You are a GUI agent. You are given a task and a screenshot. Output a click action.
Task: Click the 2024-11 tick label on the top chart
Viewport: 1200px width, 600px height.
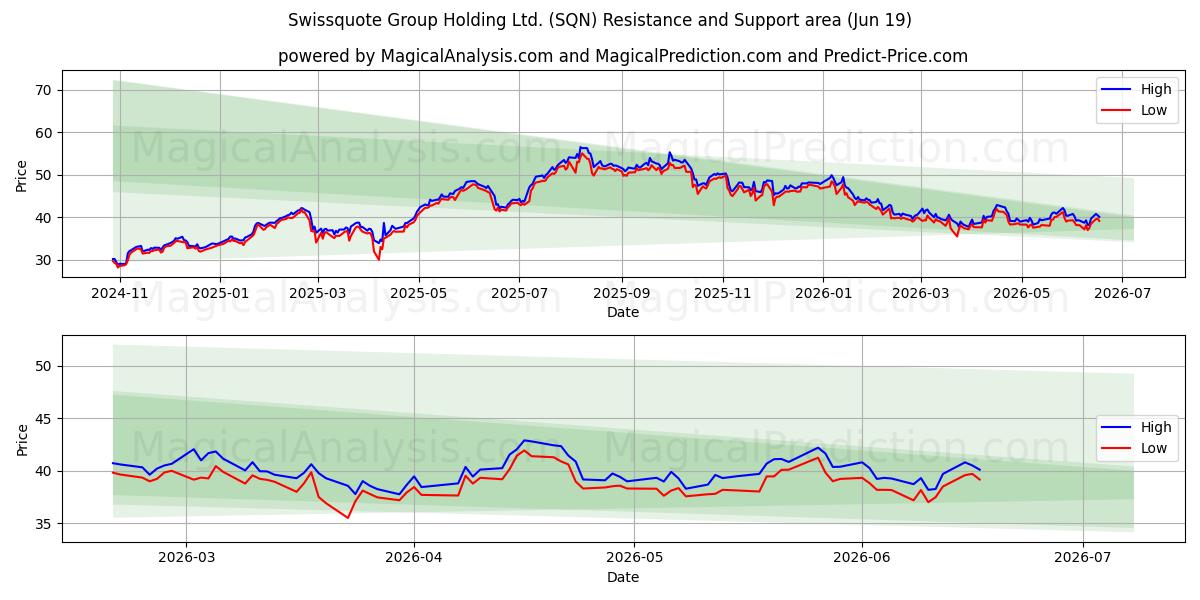(x=121, y=294)
